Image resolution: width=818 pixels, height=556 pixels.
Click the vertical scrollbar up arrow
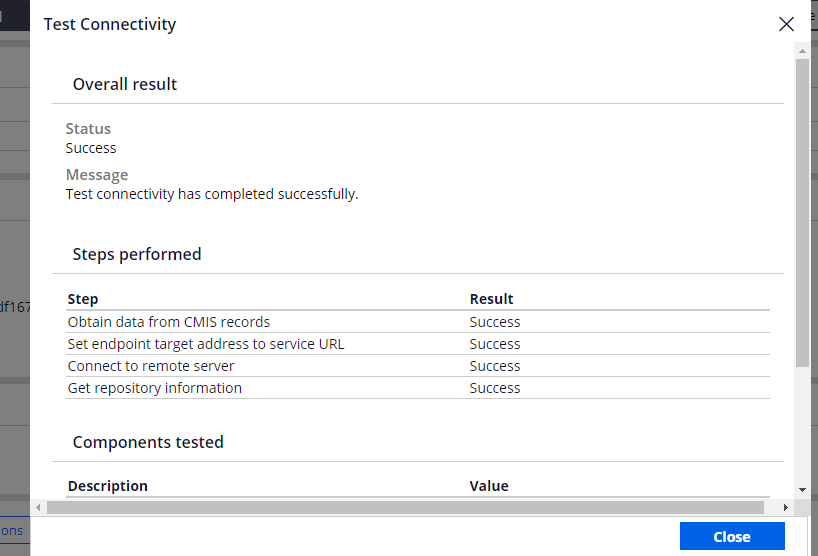(x=802, y=50)
